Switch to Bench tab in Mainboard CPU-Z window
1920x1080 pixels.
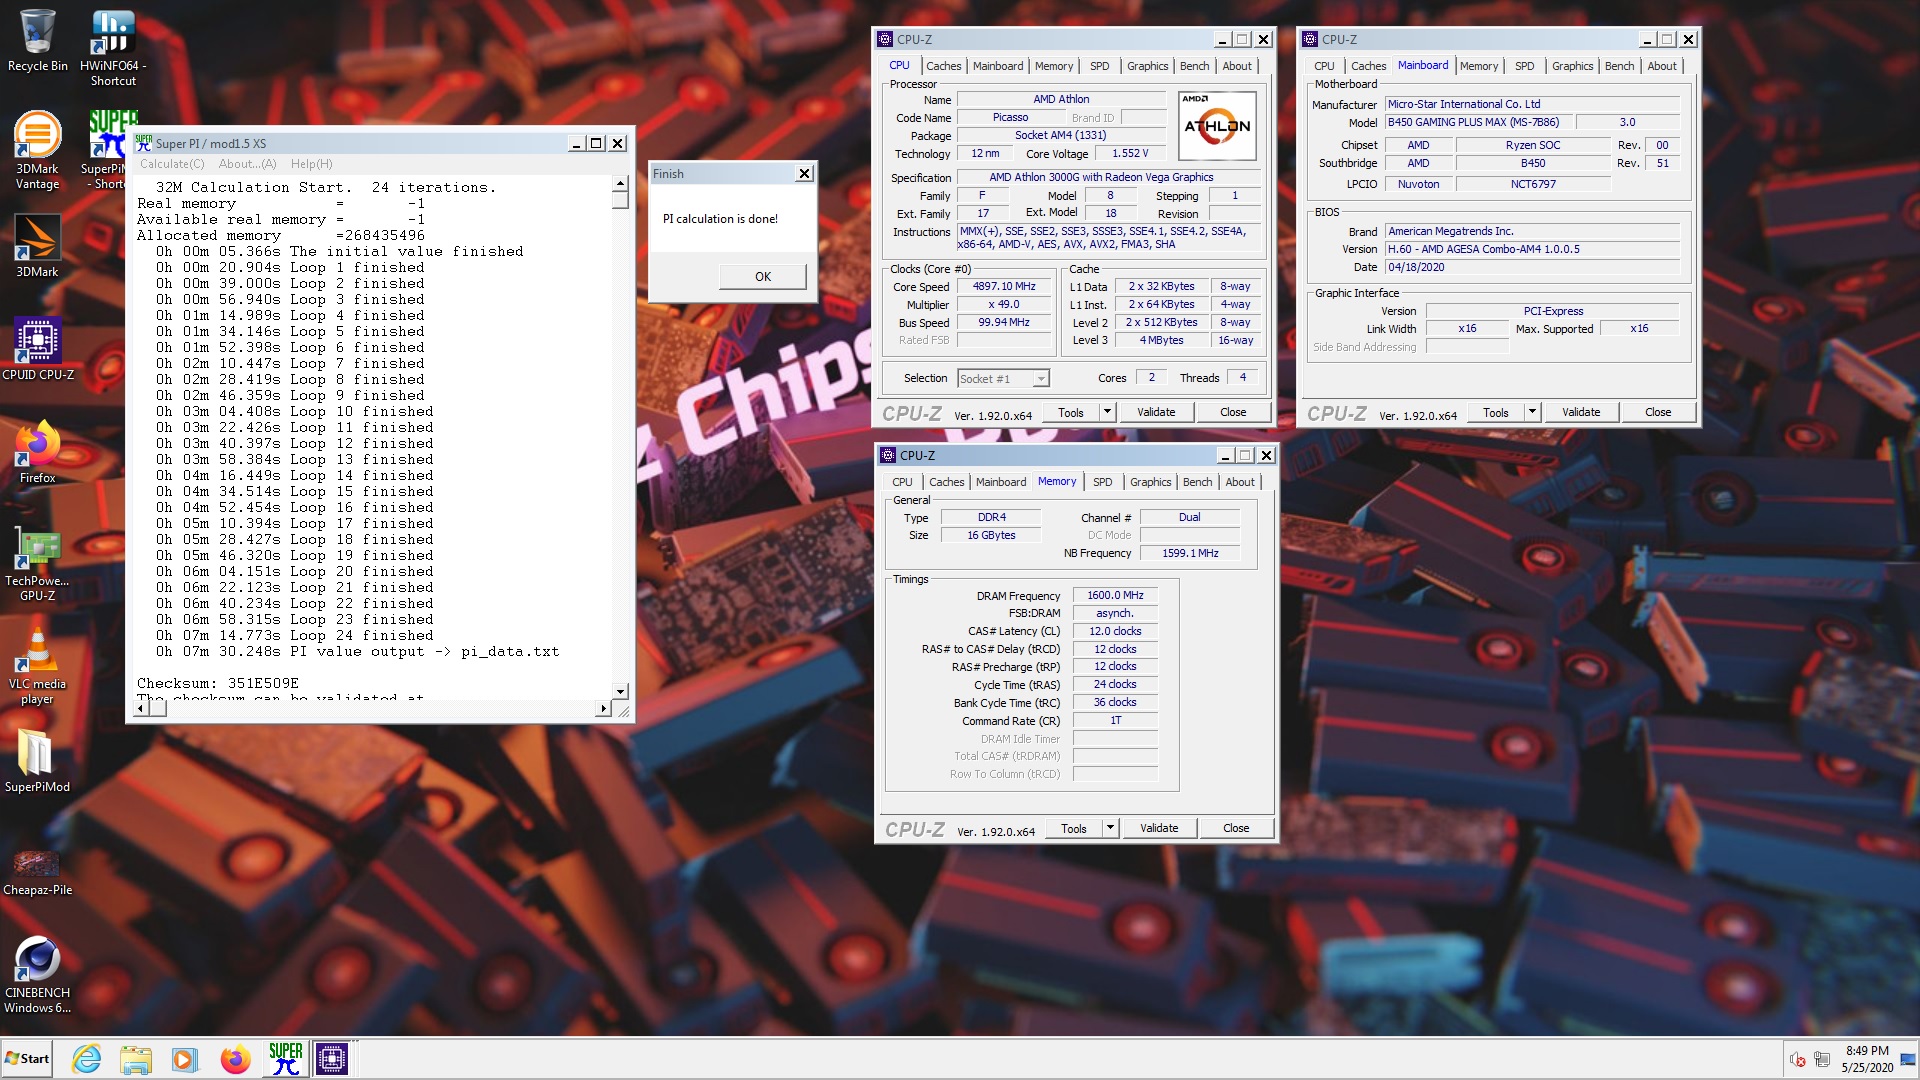1619,66
